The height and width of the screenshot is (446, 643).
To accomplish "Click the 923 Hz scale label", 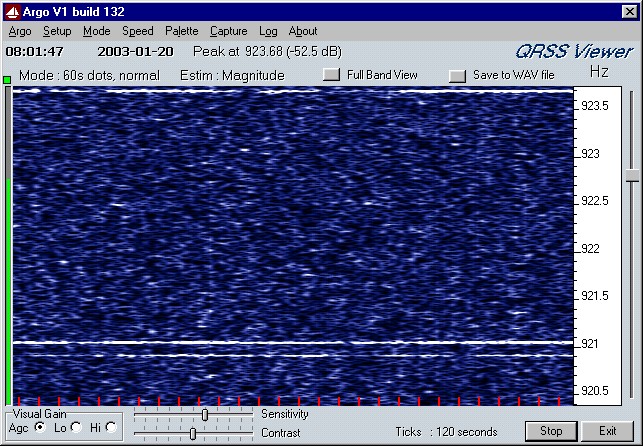I will point(590,154).
